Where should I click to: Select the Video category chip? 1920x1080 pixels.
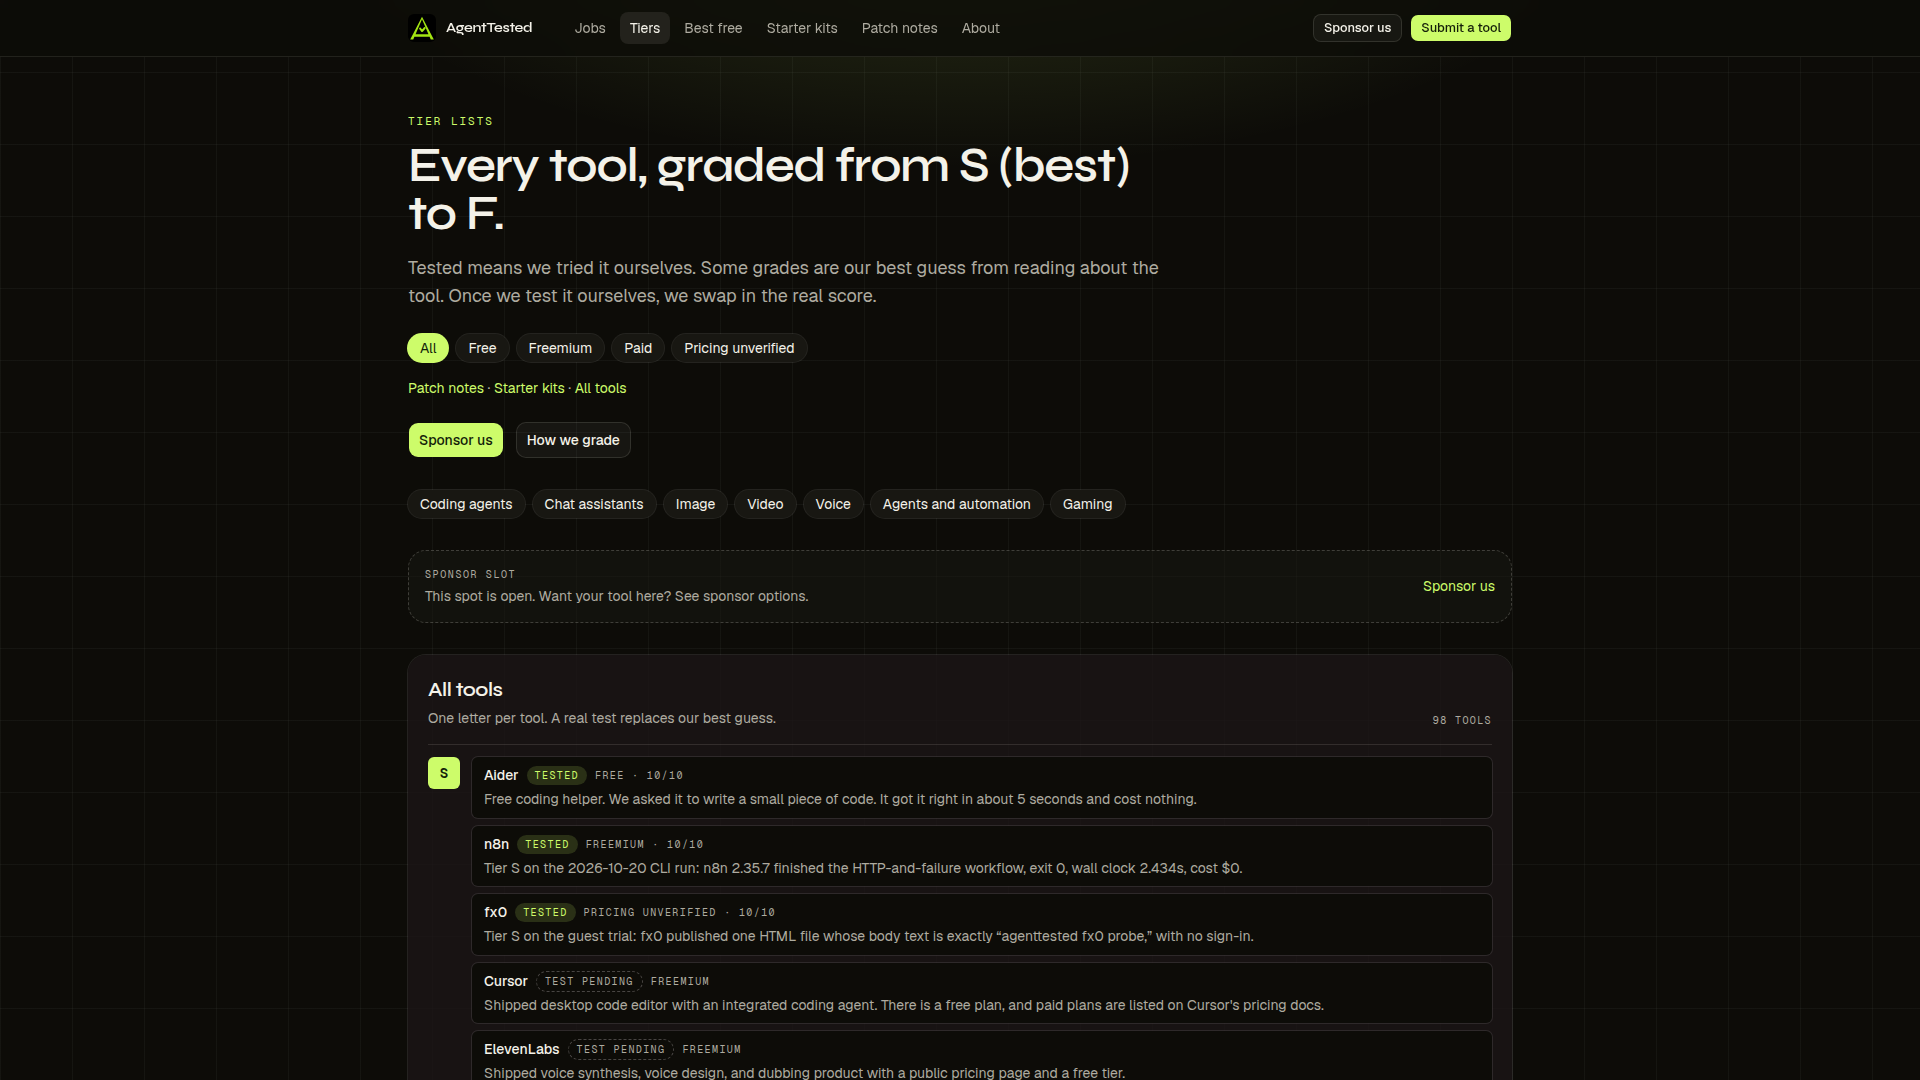click(765, 504)
